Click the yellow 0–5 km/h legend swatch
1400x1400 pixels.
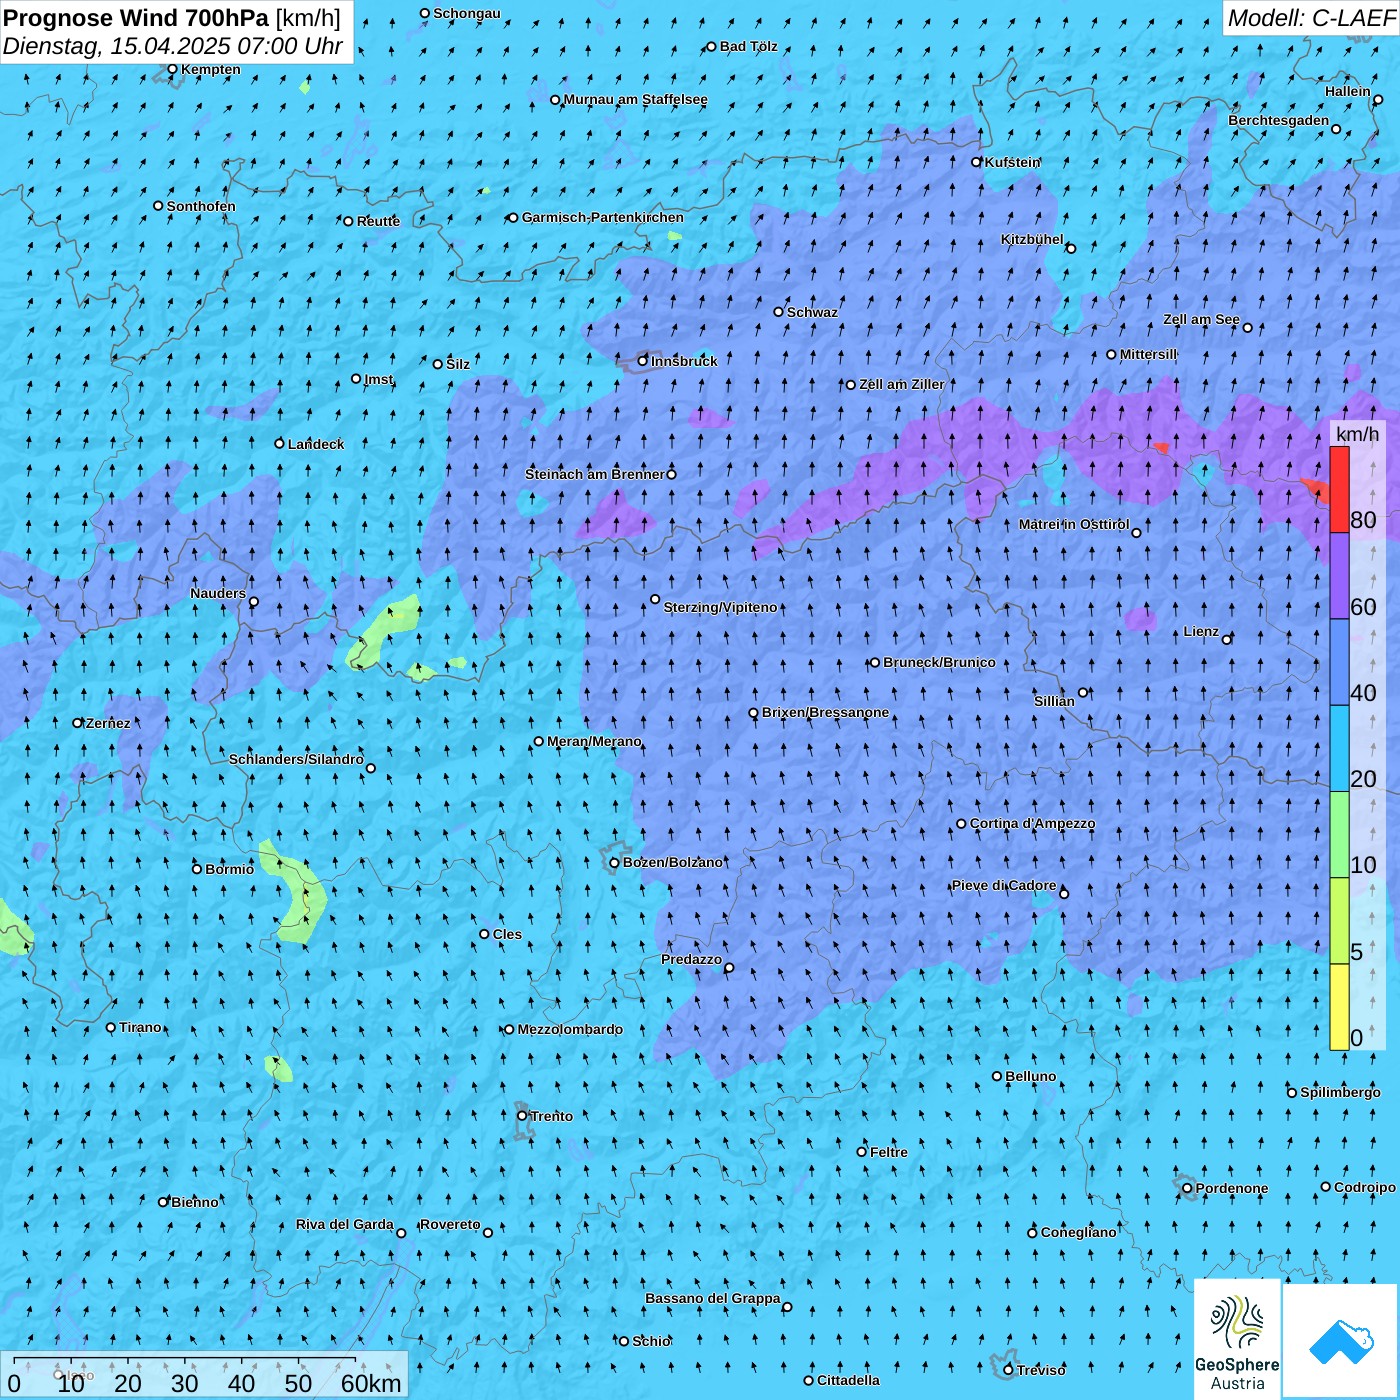point(1339,1007)
